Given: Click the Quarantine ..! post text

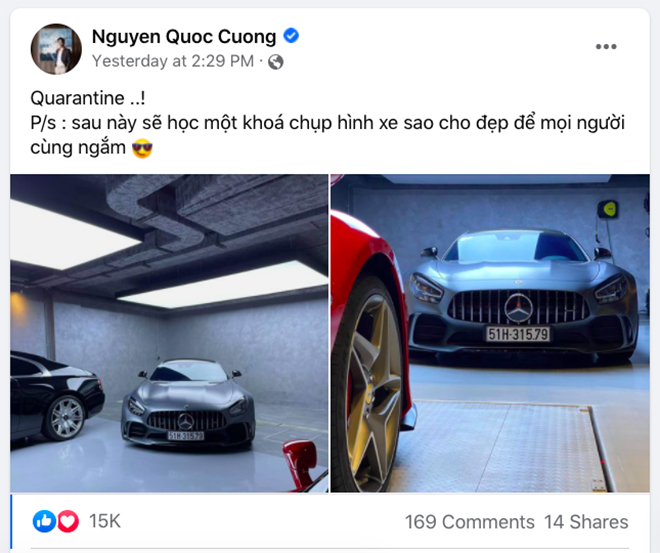Looking at the screenshot, I should (x=88, y=98).
